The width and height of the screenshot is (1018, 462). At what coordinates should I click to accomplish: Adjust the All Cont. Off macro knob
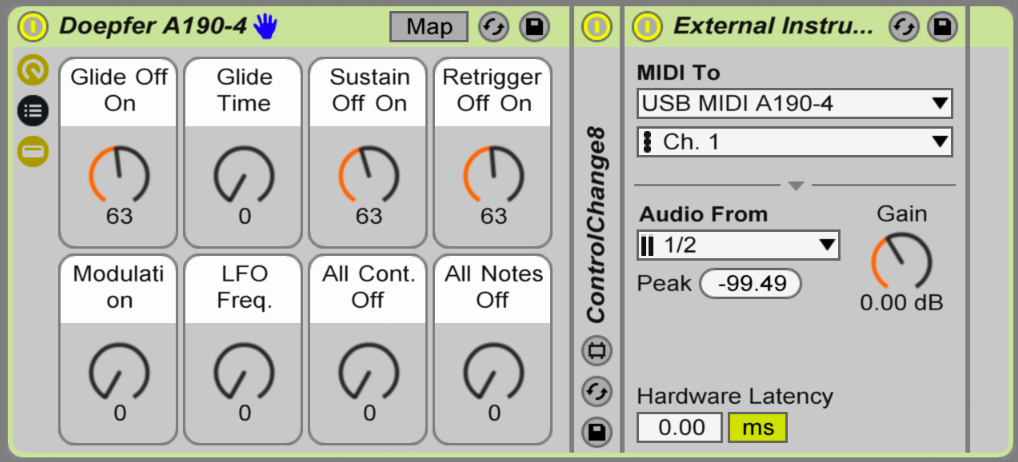point(369,372)
